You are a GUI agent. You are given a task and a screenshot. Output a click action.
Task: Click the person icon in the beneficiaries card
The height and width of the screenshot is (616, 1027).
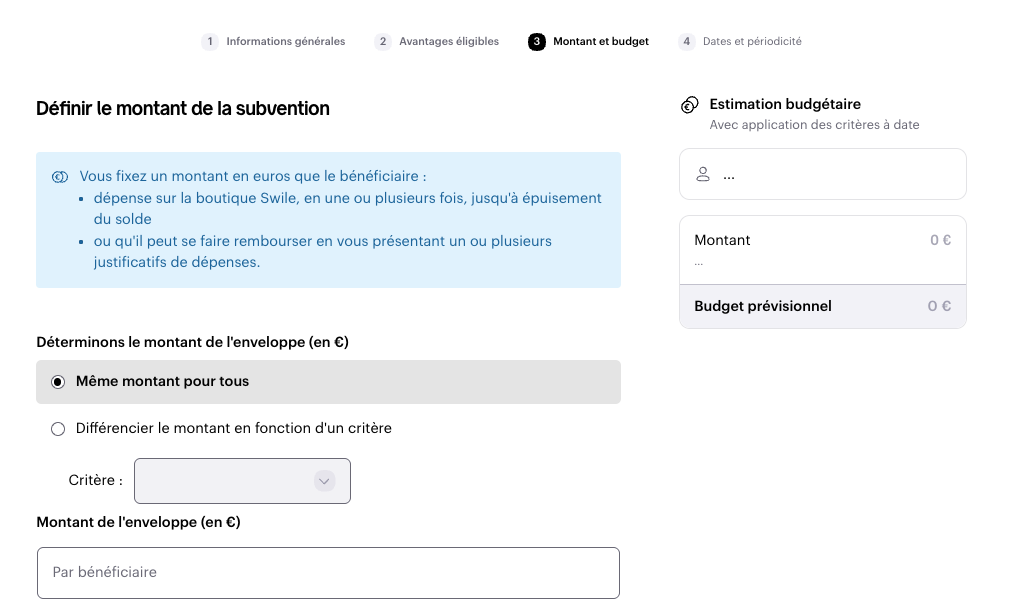coord(703,174)
